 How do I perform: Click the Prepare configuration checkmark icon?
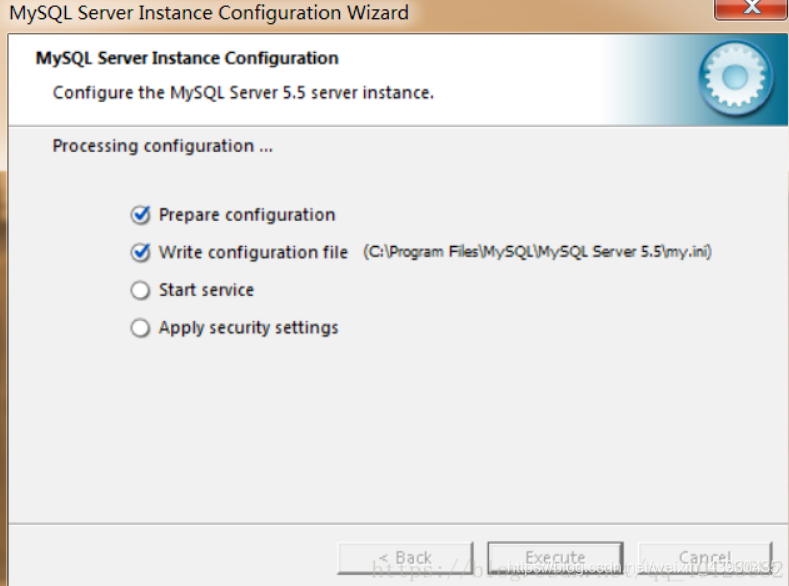(x=140, y=215)
